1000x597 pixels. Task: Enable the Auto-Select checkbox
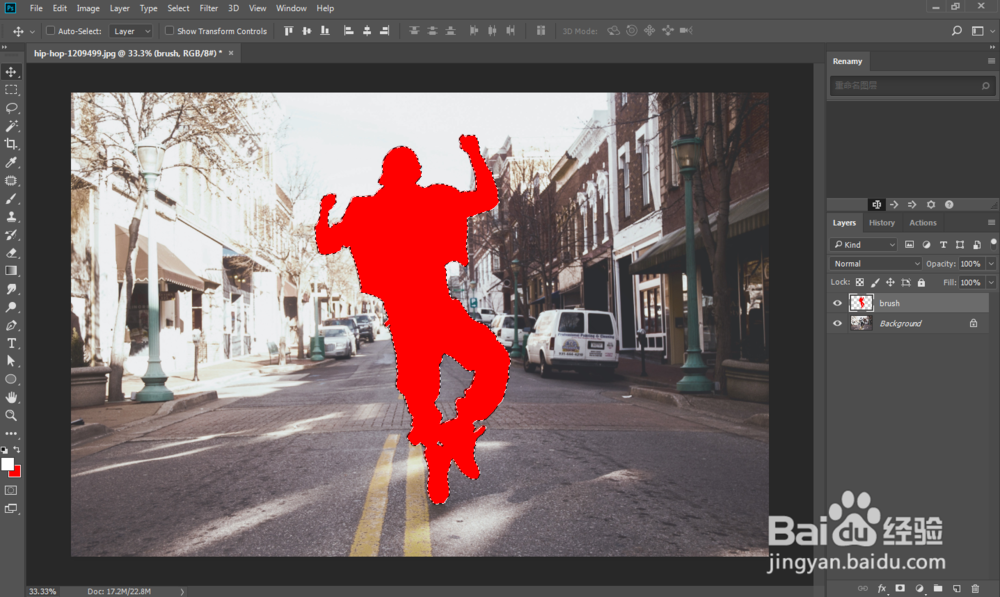tap(50, 31)
